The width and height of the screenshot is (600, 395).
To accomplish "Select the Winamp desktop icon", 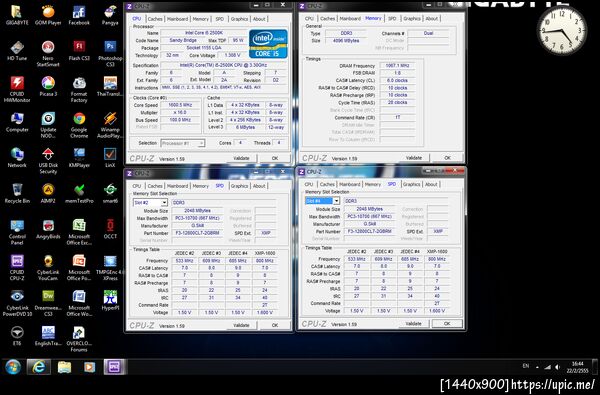I will coord(110,125).
